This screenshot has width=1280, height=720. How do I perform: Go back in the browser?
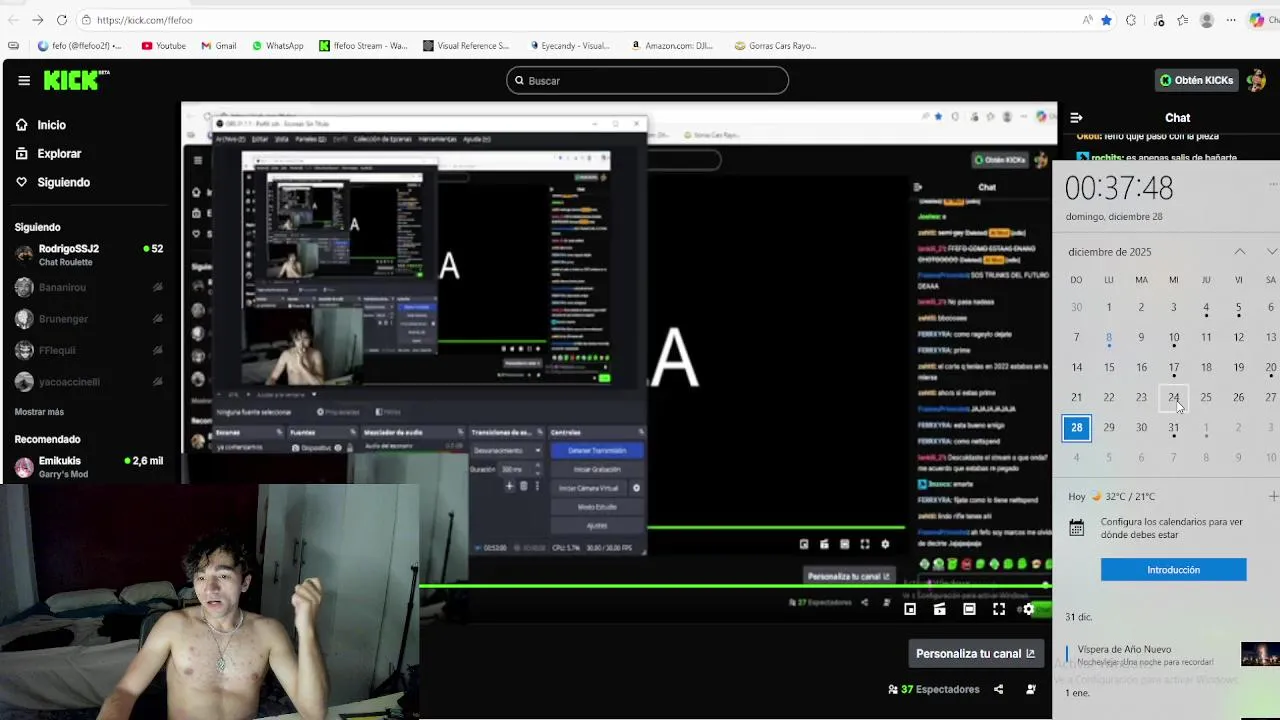13,20
